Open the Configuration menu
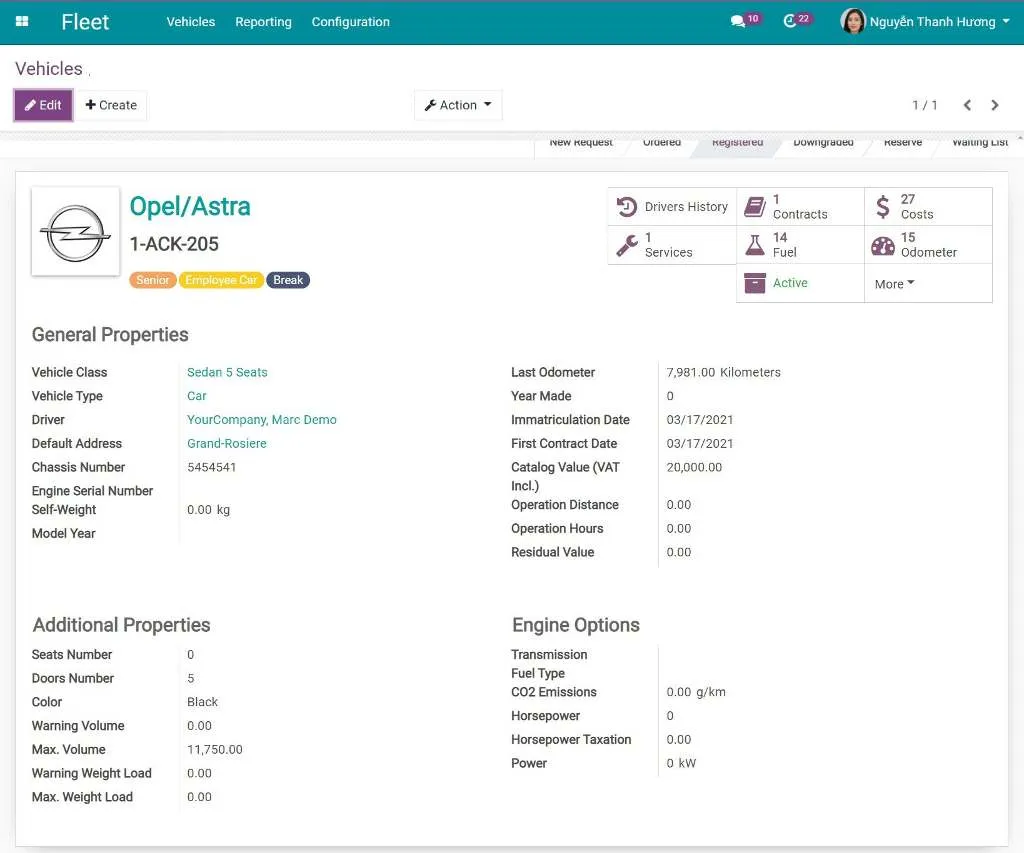Screen dimensions: 1024x853 click(x=351, y=22)
